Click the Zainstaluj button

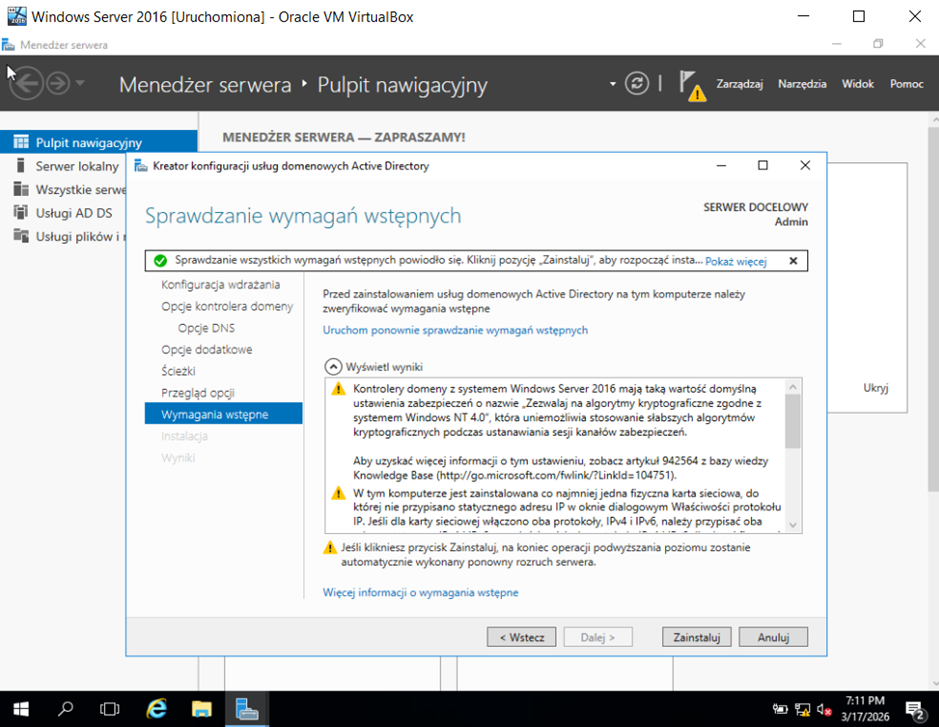click(696, 637)
